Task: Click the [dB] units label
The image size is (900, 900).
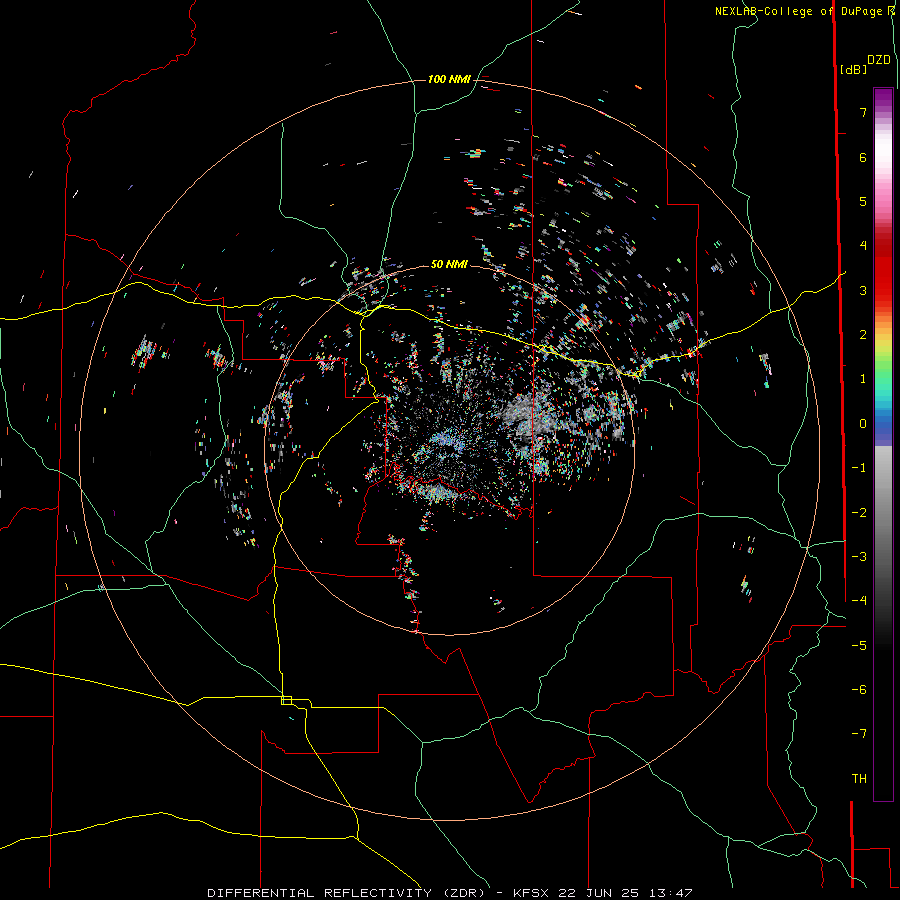Action: pos(853,69)
